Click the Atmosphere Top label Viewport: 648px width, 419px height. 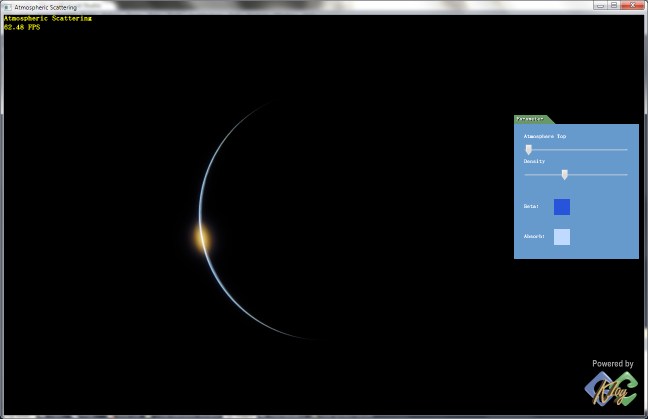pos(545,136)
